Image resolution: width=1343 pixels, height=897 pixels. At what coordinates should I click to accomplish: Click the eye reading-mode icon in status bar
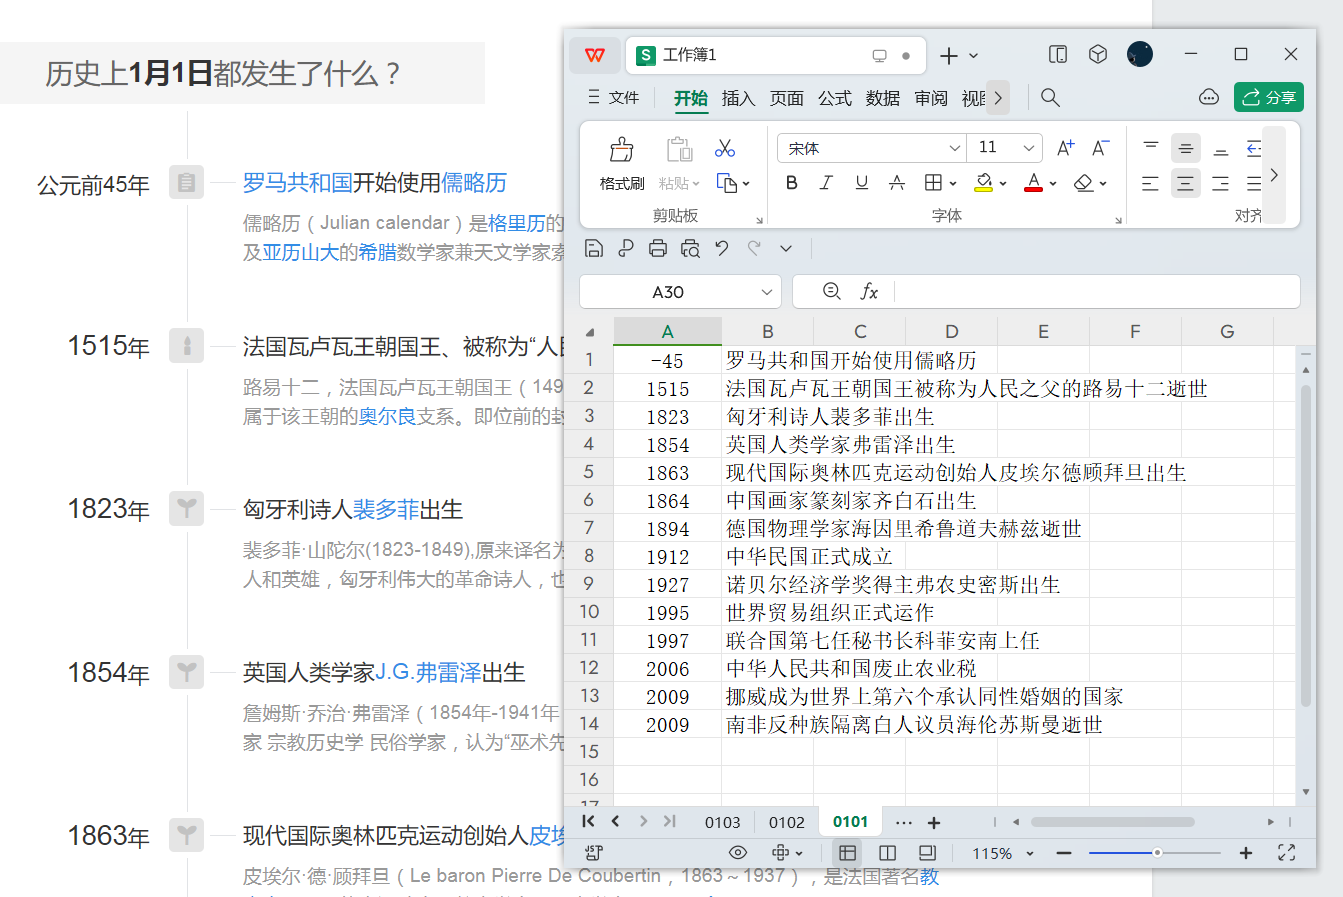(738, 853)
